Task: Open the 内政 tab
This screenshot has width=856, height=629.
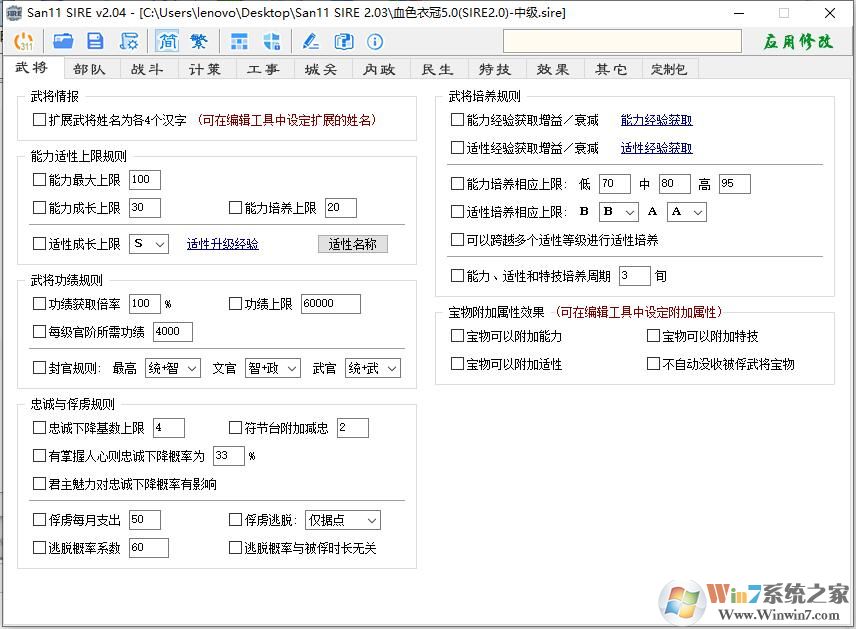Action: pos(379,68)
